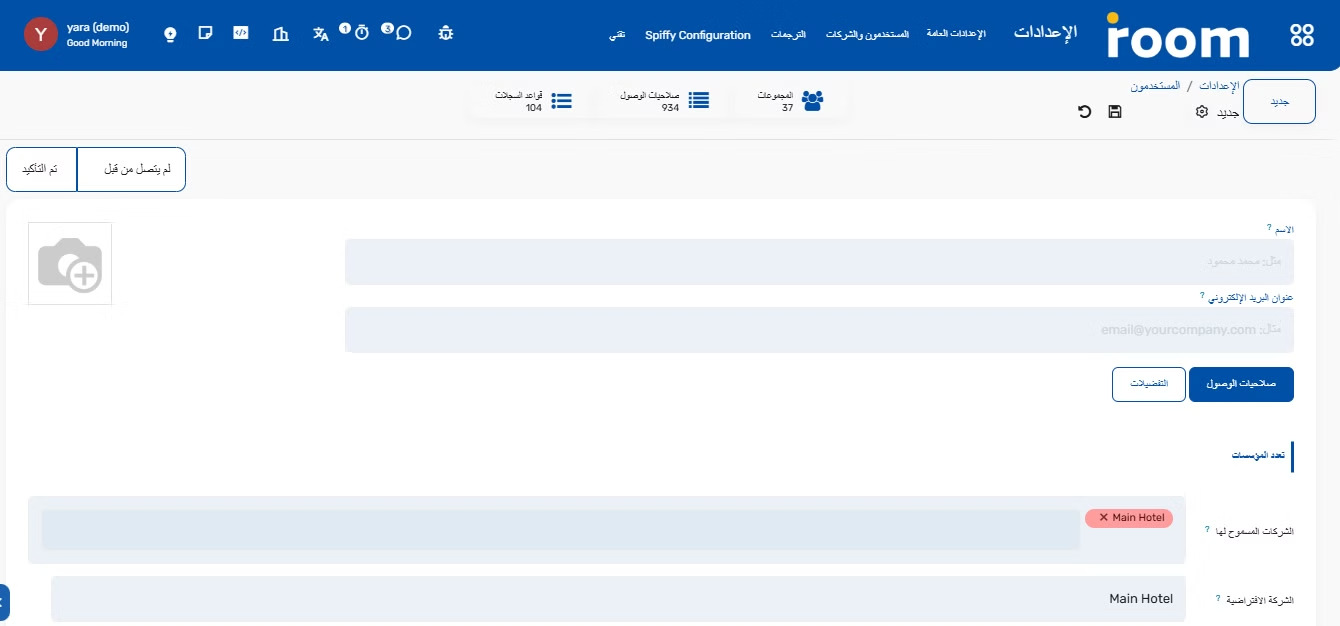Screen dimensions: 1340x626
Task: Remove the Main Hotel tag from allowed companies
Action: [1104, 518]
